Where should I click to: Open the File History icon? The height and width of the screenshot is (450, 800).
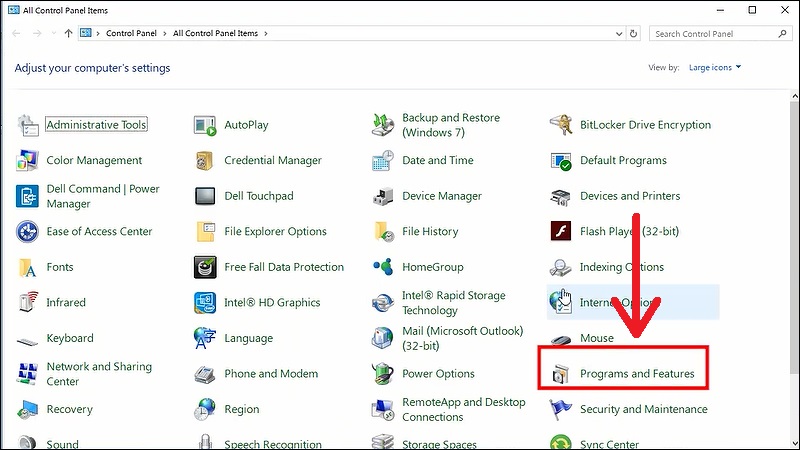384,232
